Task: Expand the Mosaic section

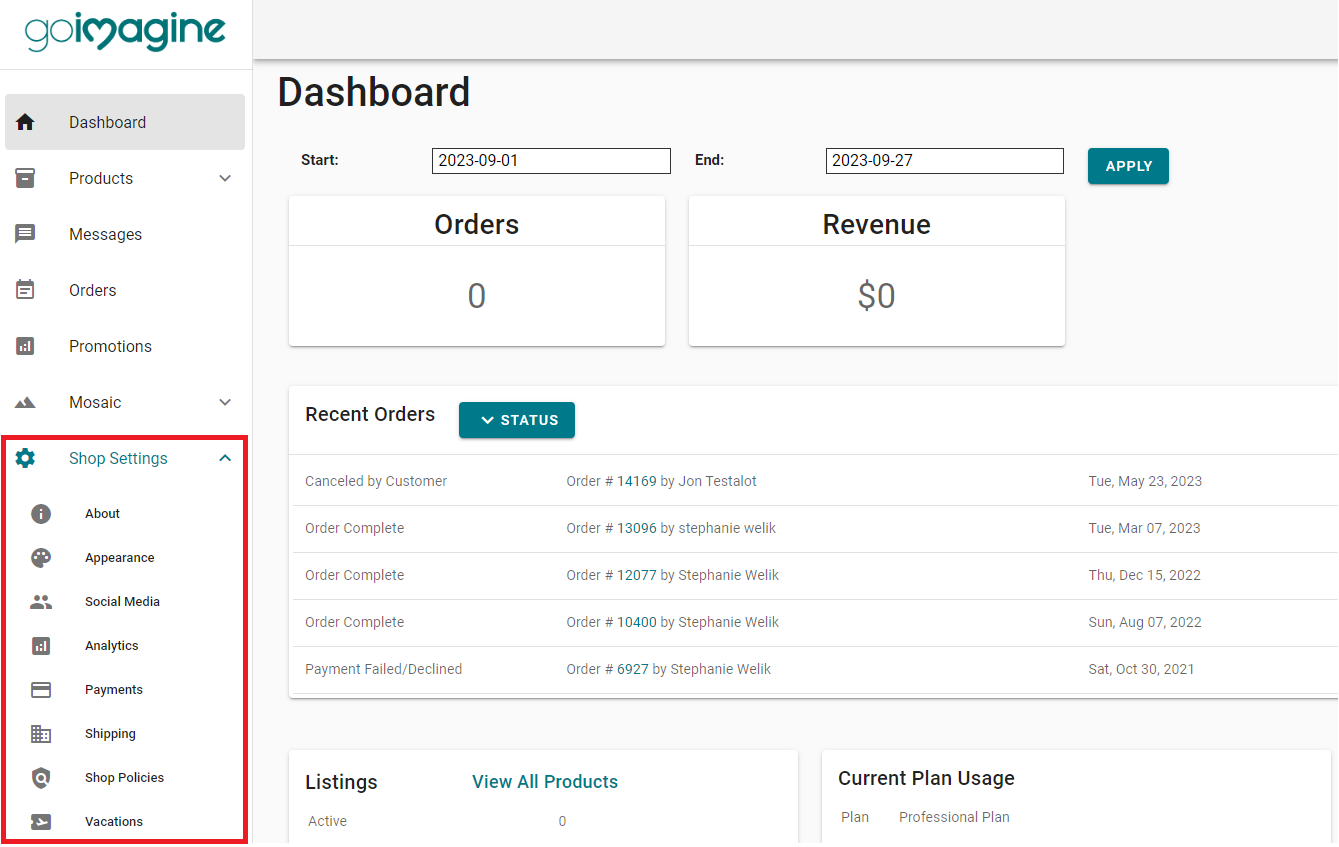Action: point(225,402)
